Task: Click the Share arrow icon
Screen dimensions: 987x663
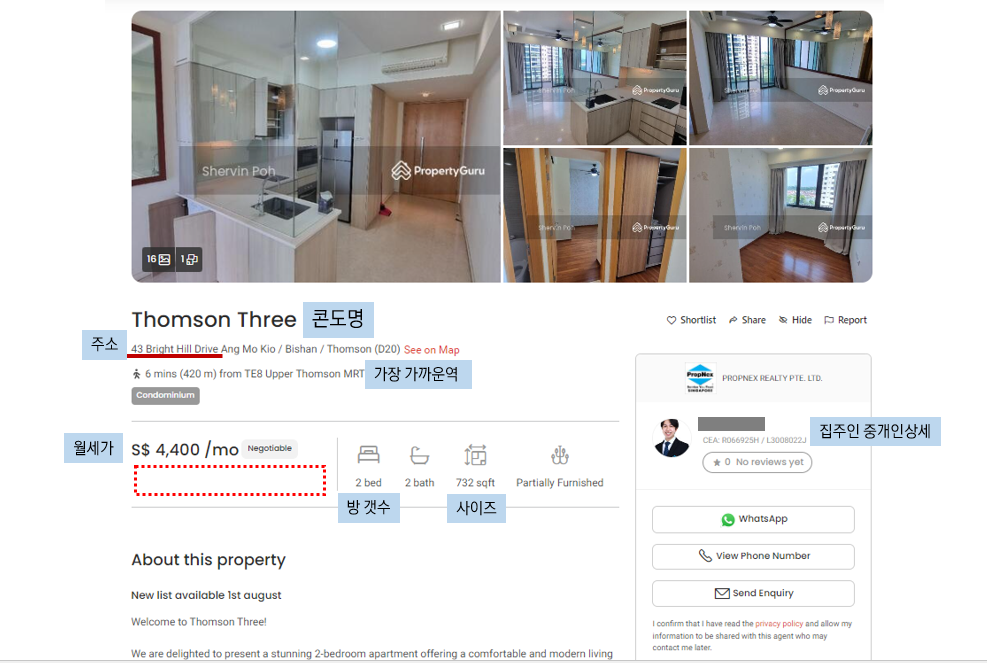Action: pyautogui.click(x=733, y=320)
